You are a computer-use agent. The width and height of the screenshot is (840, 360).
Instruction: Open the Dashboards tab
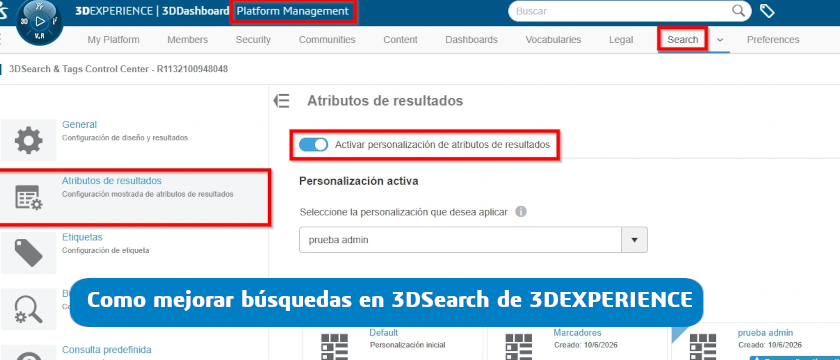(471, 40)
